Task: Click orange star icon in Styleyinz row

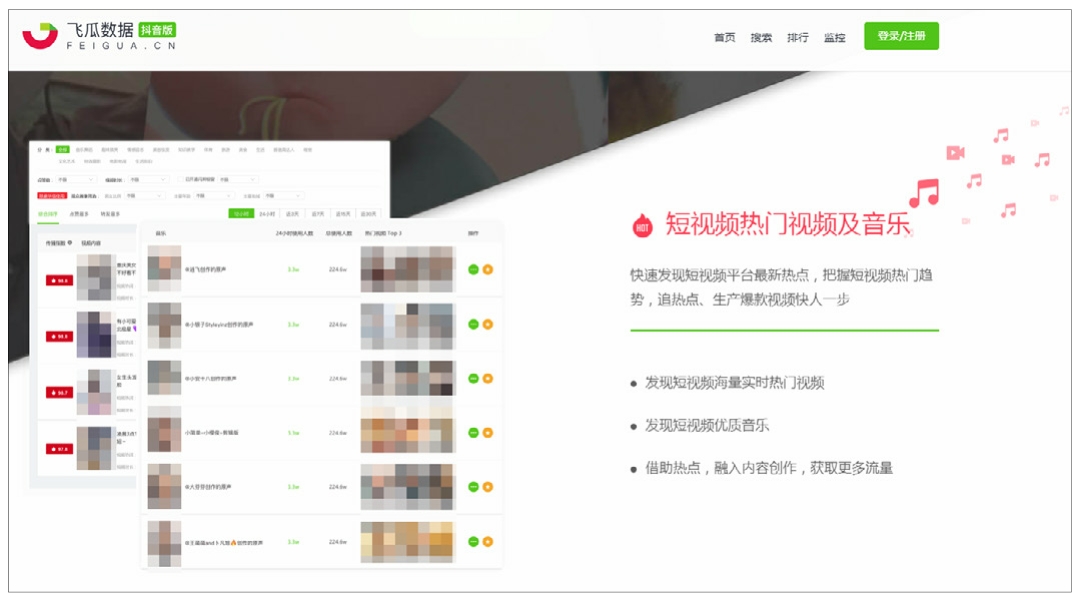Action: click(488, 324)
